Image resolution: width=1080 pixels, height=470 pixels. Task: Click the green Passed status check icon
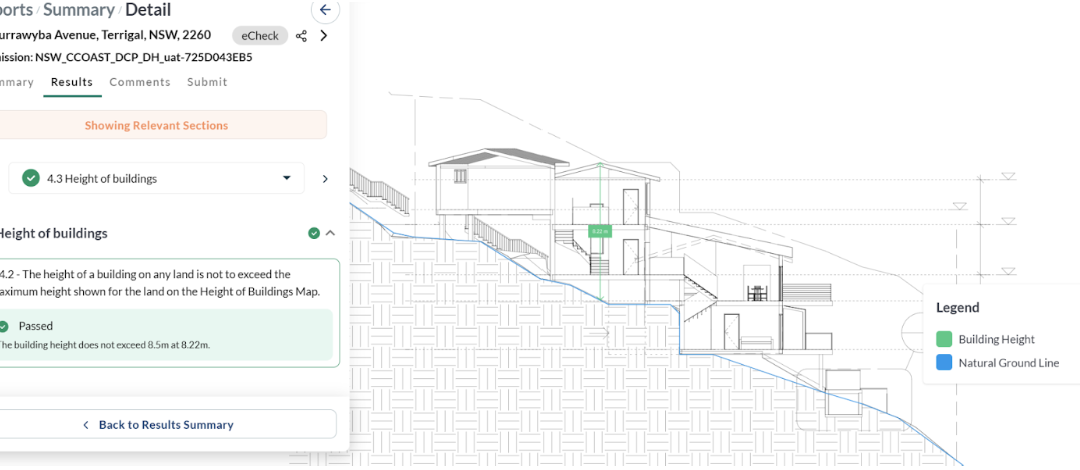3,326
